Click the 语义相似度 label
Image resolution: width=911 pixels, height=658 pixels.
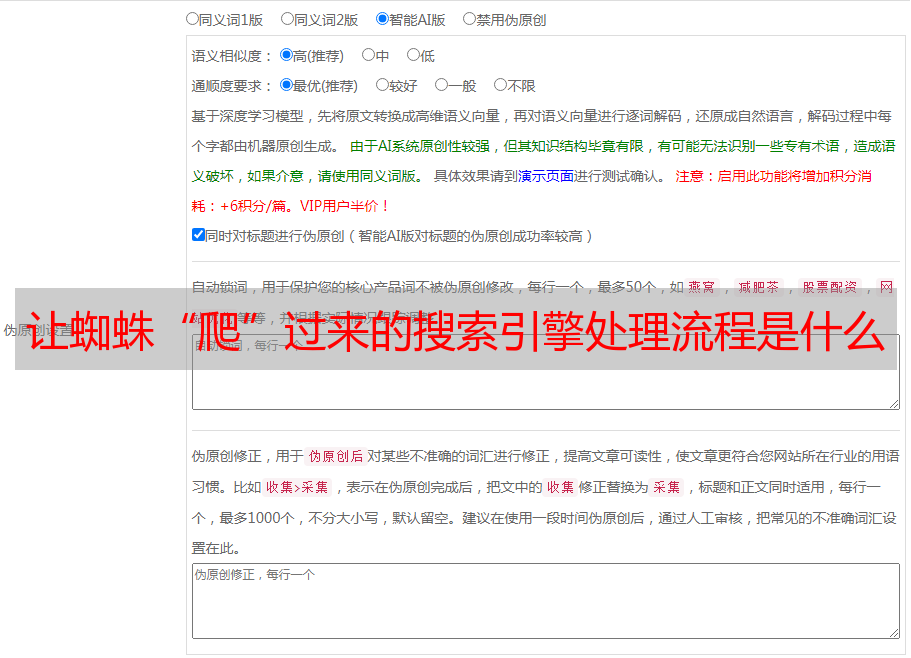[x=231, y=56]
